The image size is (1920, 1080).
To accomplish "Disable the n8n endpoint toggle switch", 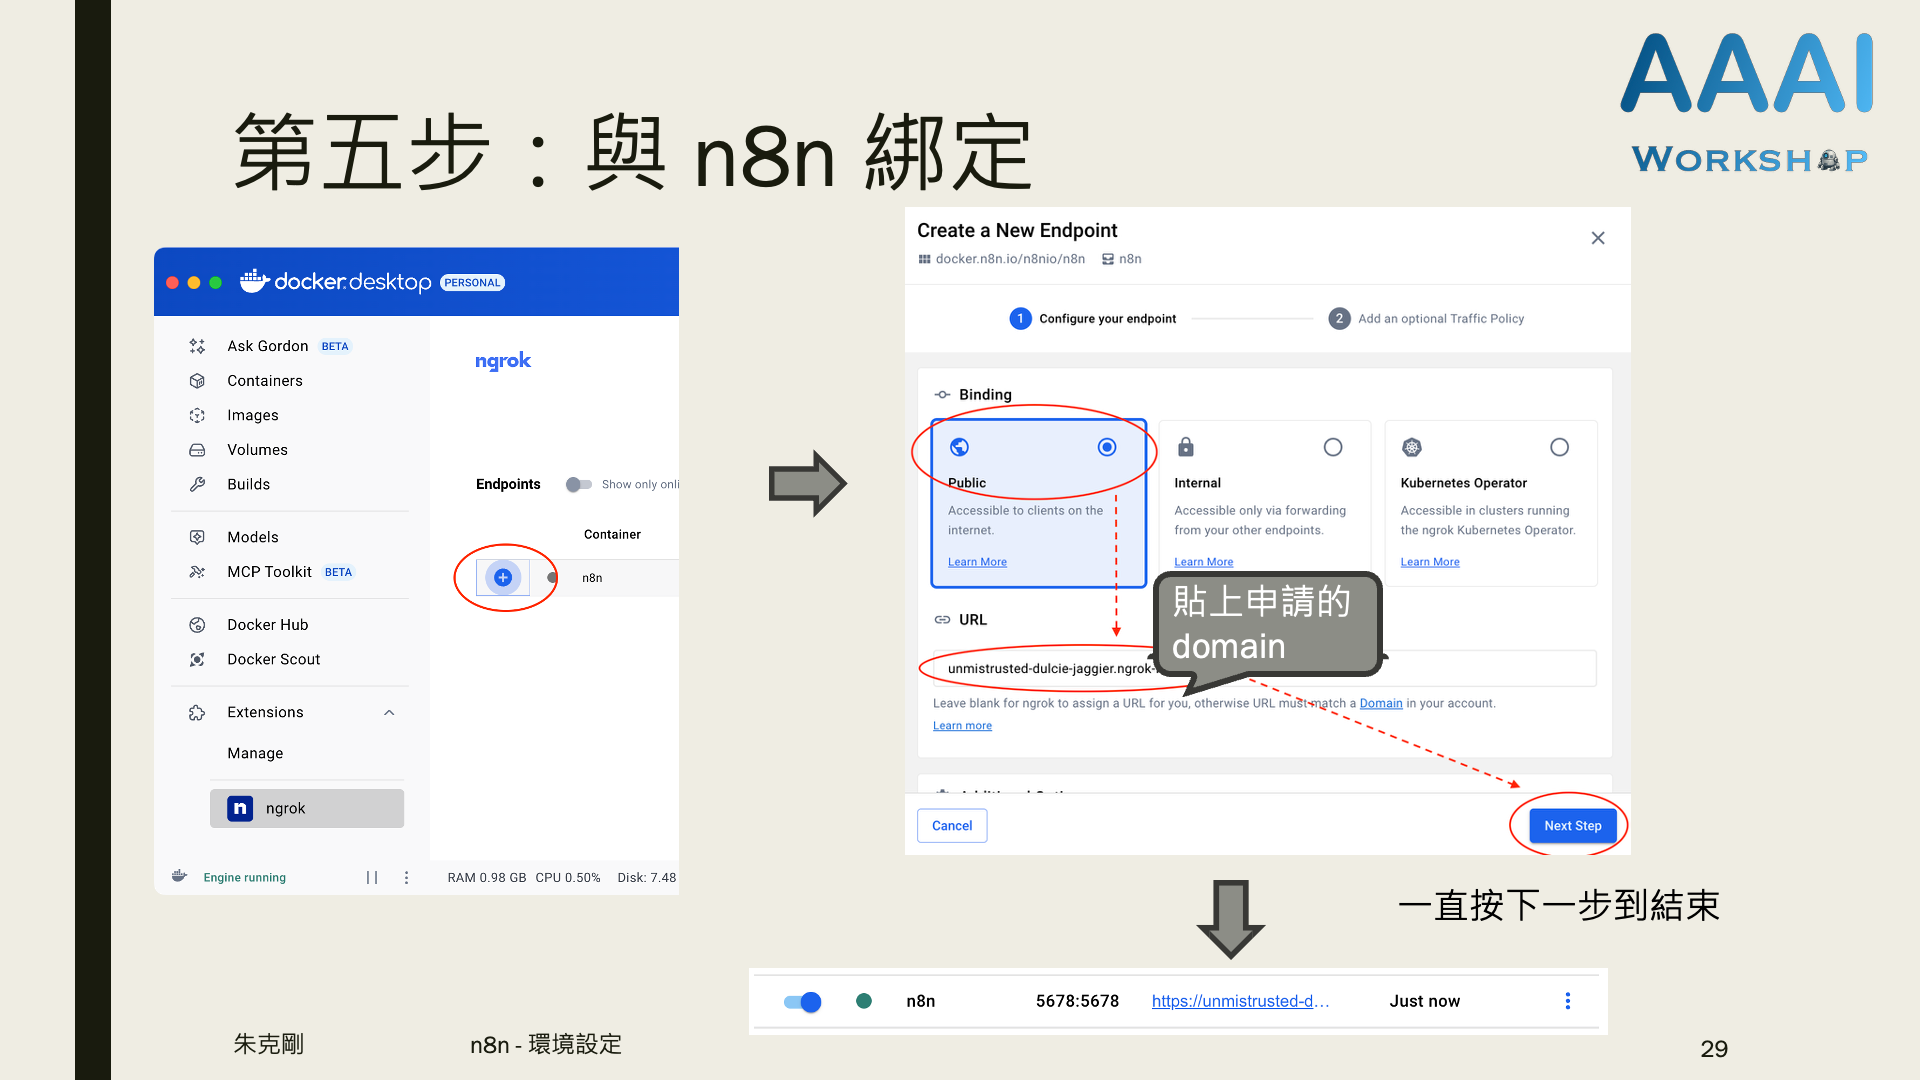I will point(802,1001).
